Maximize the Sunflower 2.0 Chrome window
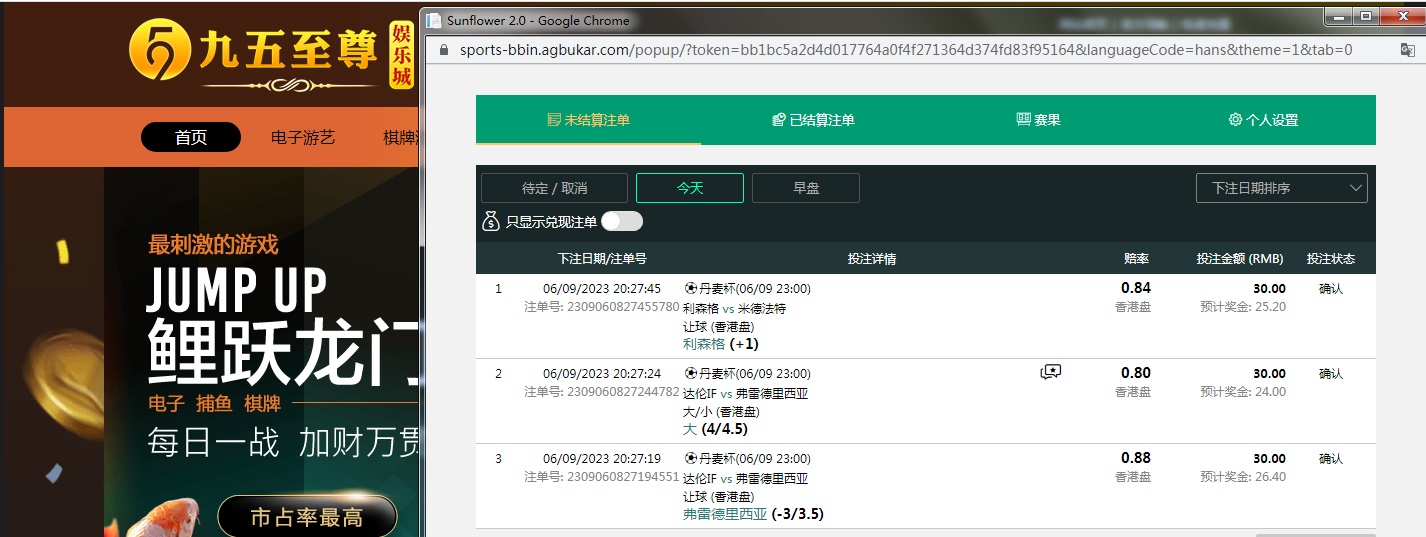The height and width of the screenshot is (537, 1426). point(1365,15)
